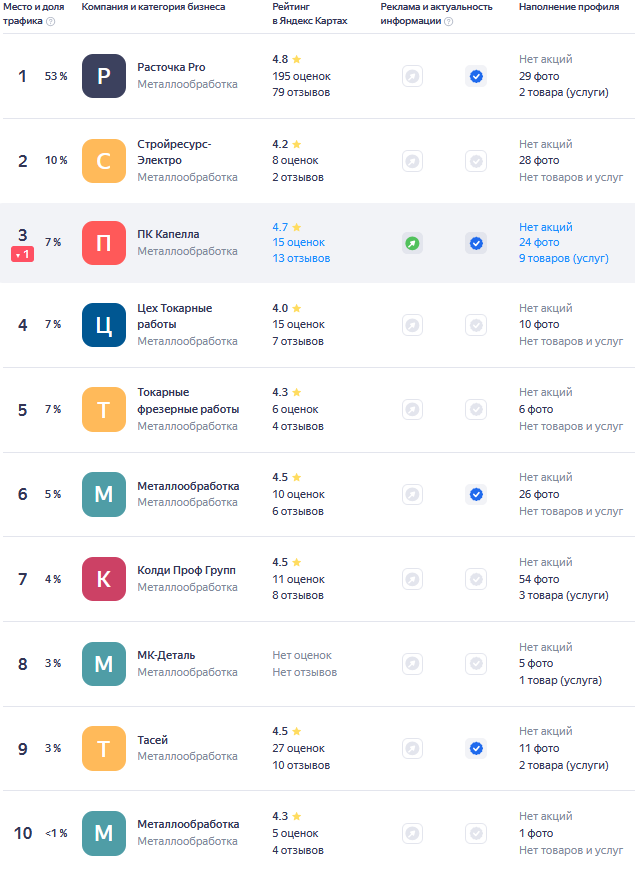Click the grey verification mark in place 10 row
635x872 pixels.
476,833
